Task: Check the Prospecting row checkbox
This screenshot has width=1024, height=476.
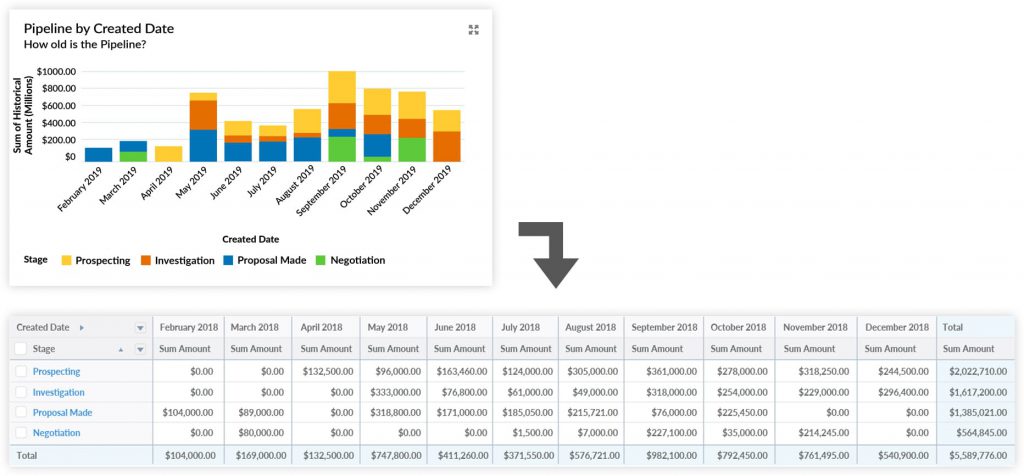Action: coord(21,371)
